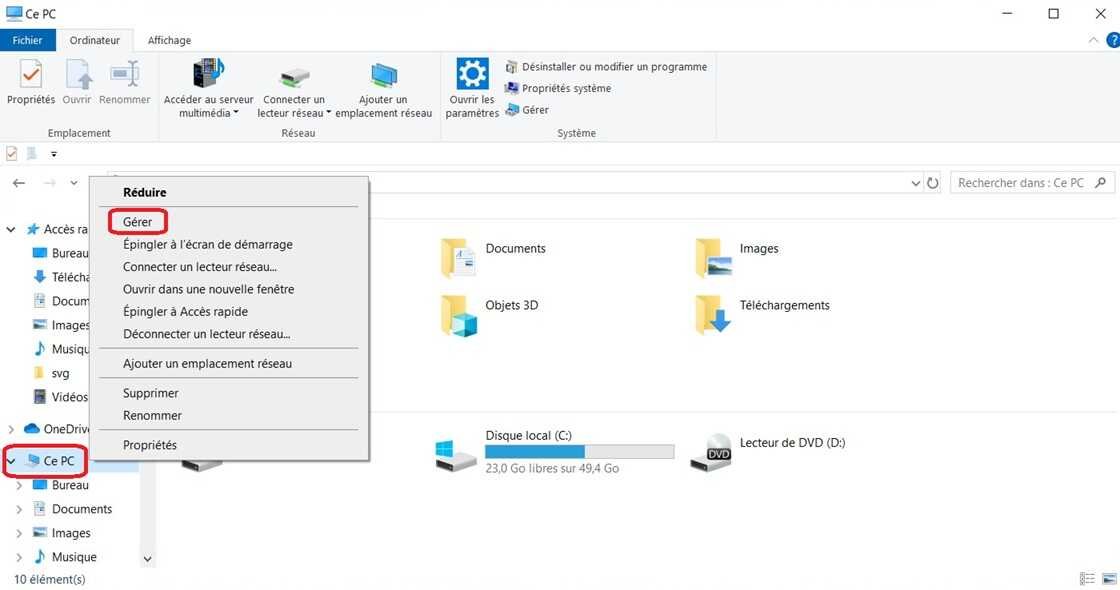Choose Gérer from the context menu

tap(135, 220)
